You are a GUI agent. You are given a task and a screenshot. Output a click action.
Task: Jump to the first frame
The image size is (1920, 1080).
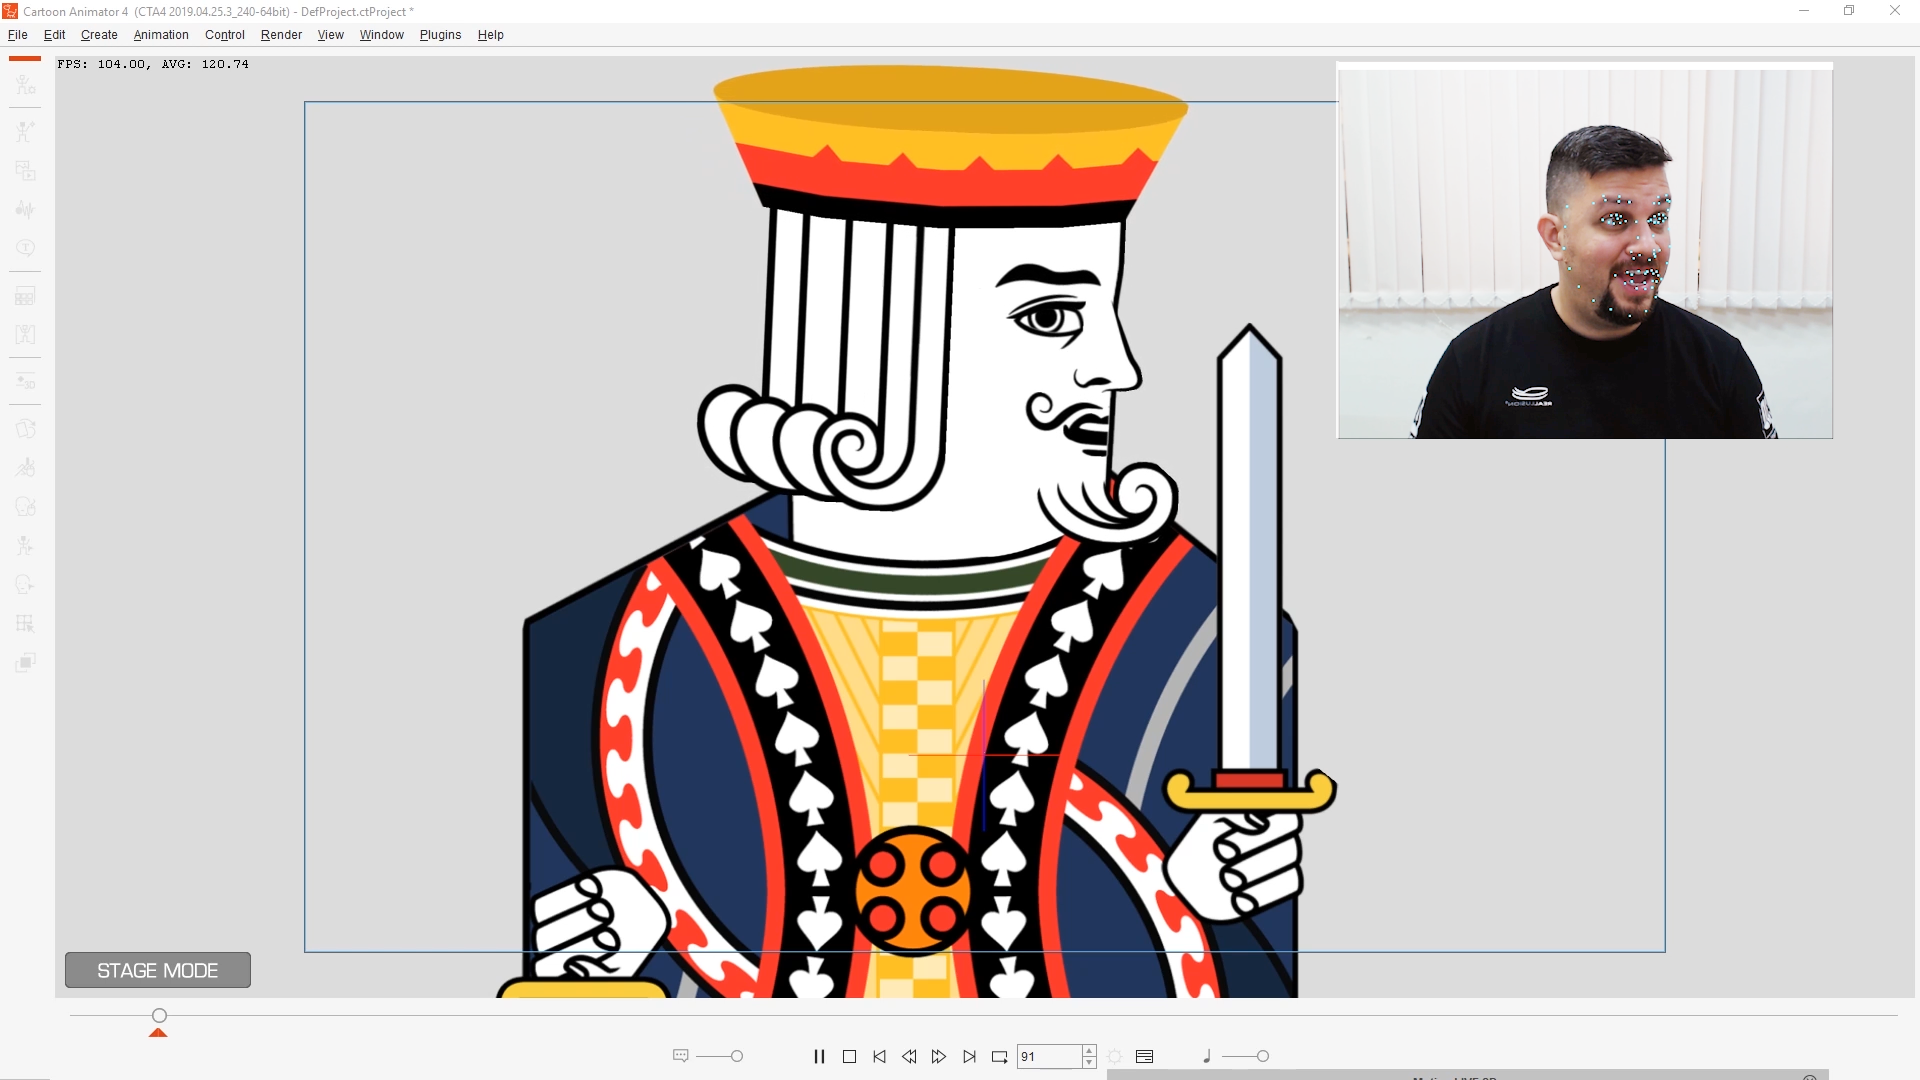click(x=879, y=1056)
